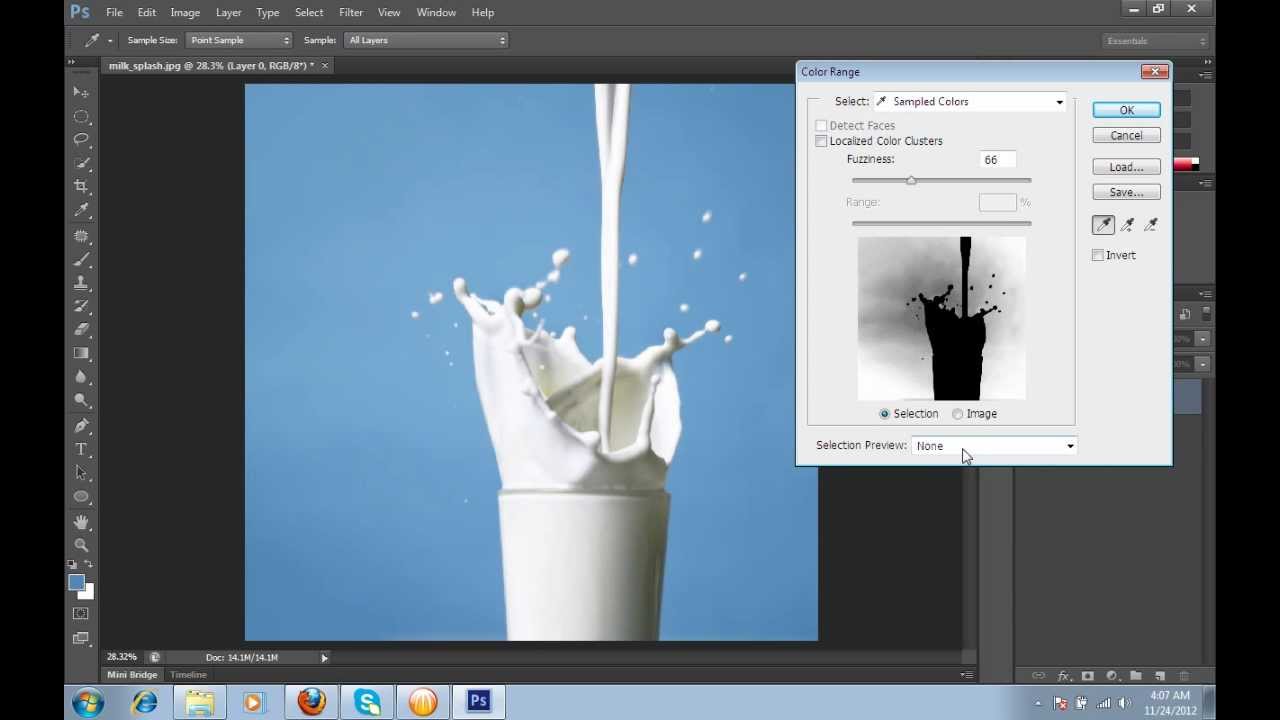The height and width of the screenshot is (720, 1280).
Task: Select the Hand tool
Action: (81, 520)
